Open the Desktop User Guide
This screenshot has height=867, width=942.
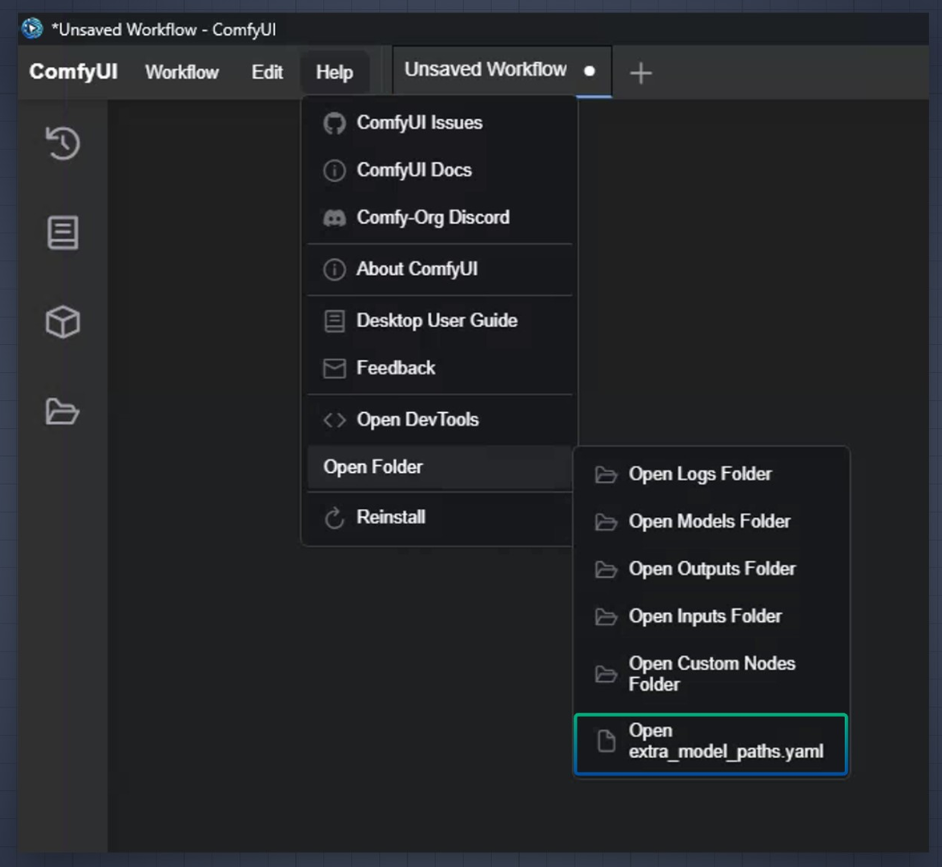[x=436, y=321]
